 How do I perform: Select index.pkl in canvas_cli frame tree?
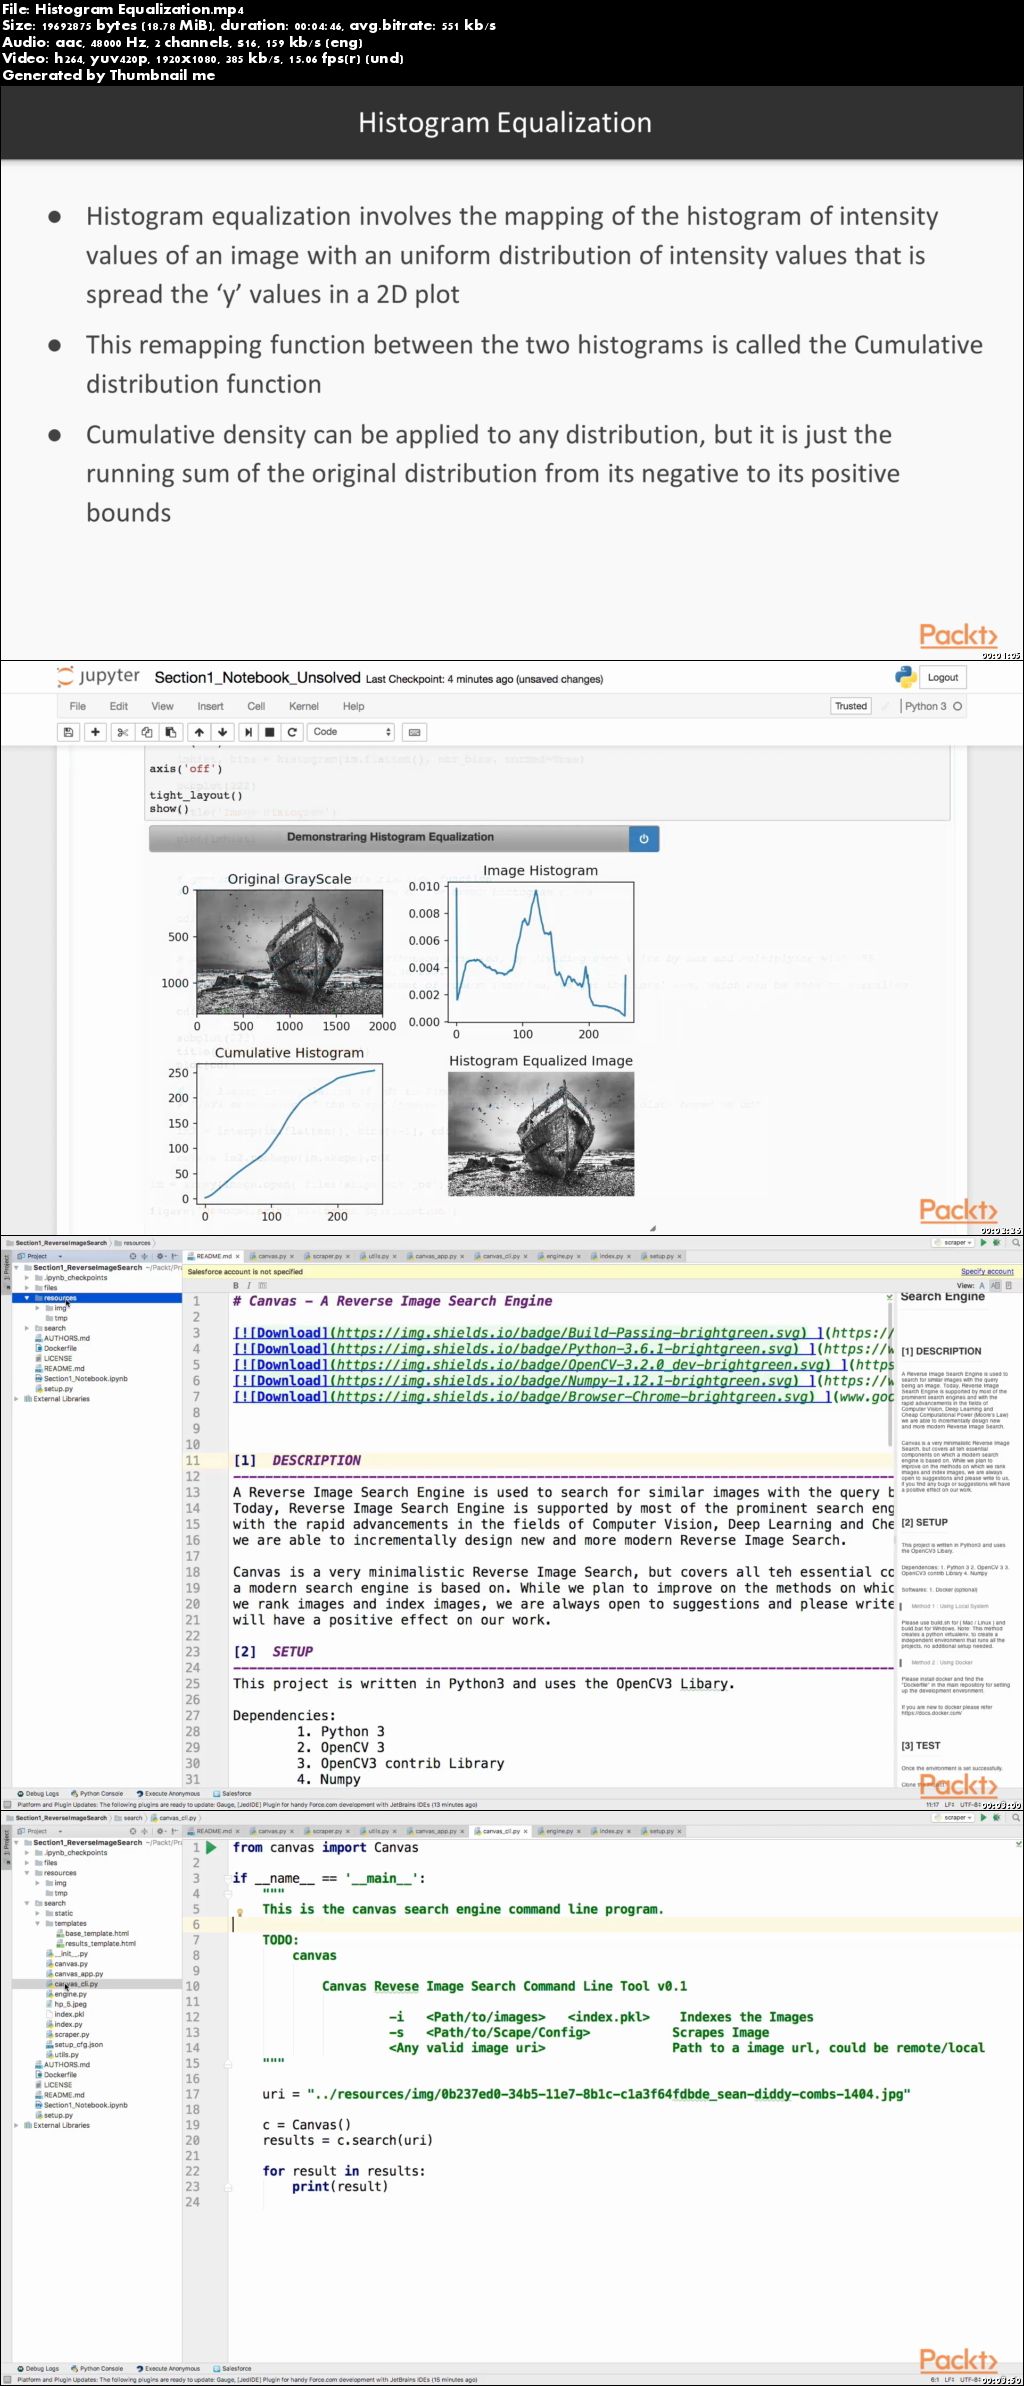(x=68, y=2014)
